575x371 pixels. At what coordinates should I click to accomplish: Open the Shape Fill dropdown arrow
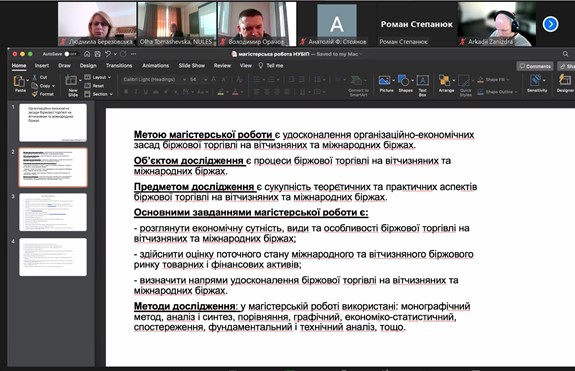pos(508,80)
